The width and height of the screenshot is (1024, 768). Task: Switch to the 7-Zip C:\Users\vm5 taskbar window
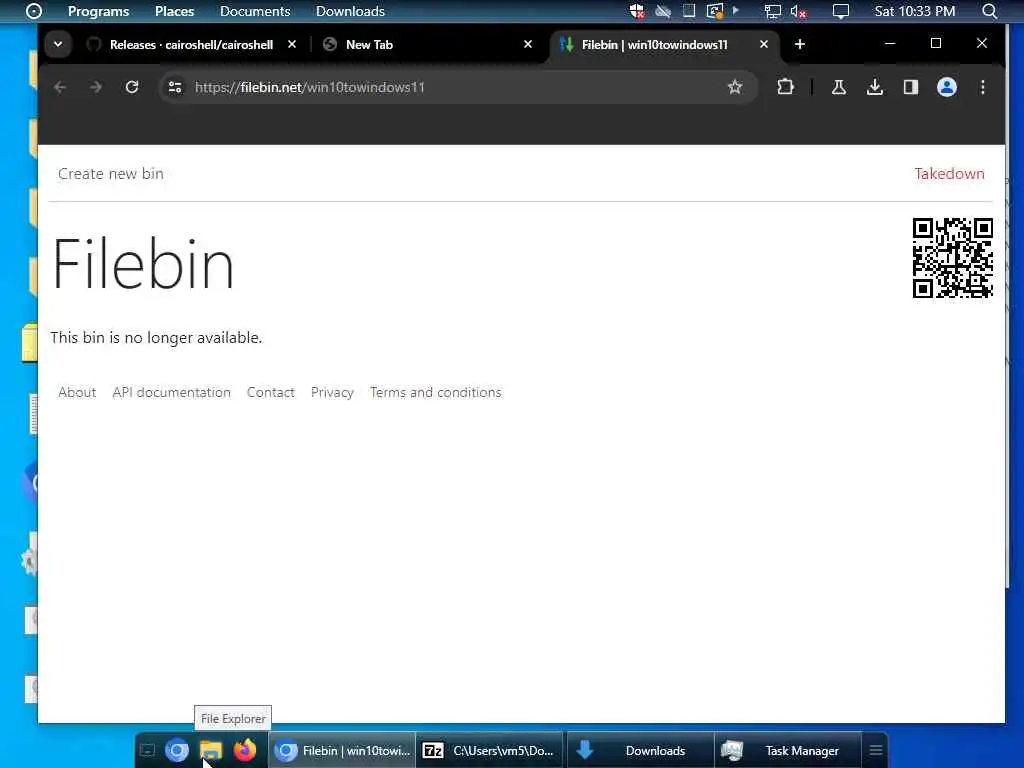pos(489,750)
